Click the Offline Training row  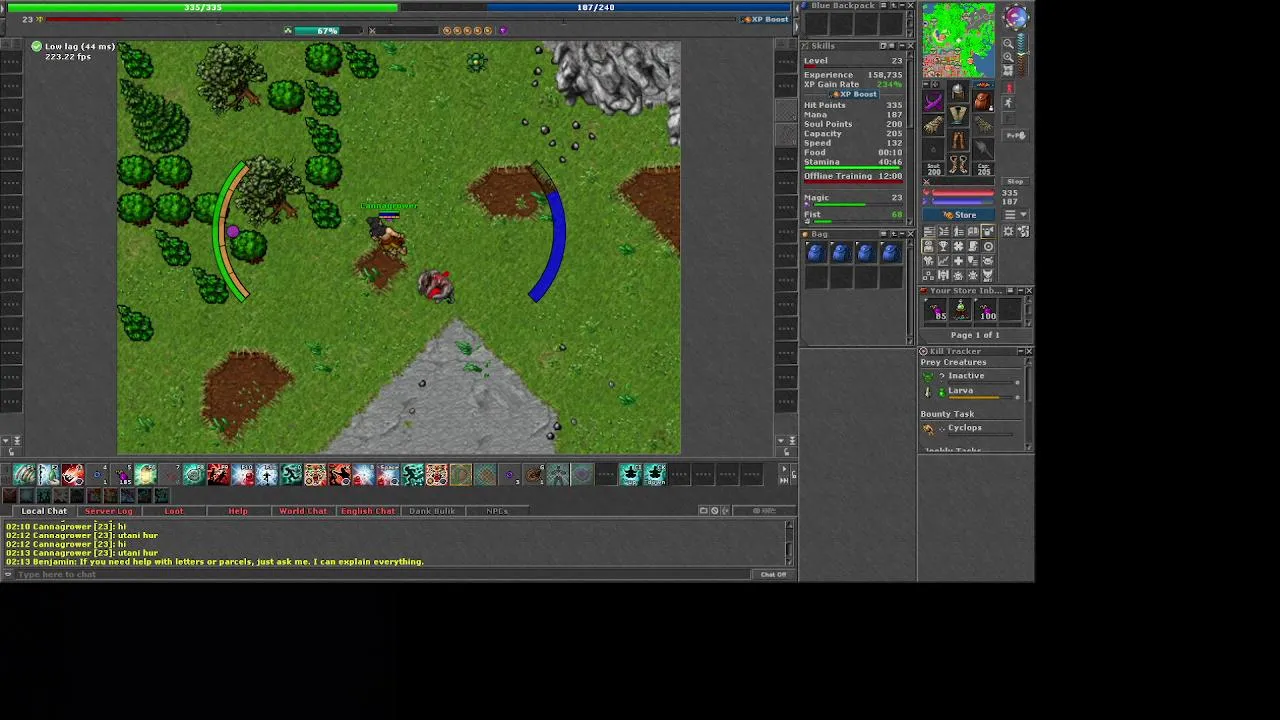pyautogui.click(x=853, y=176)
